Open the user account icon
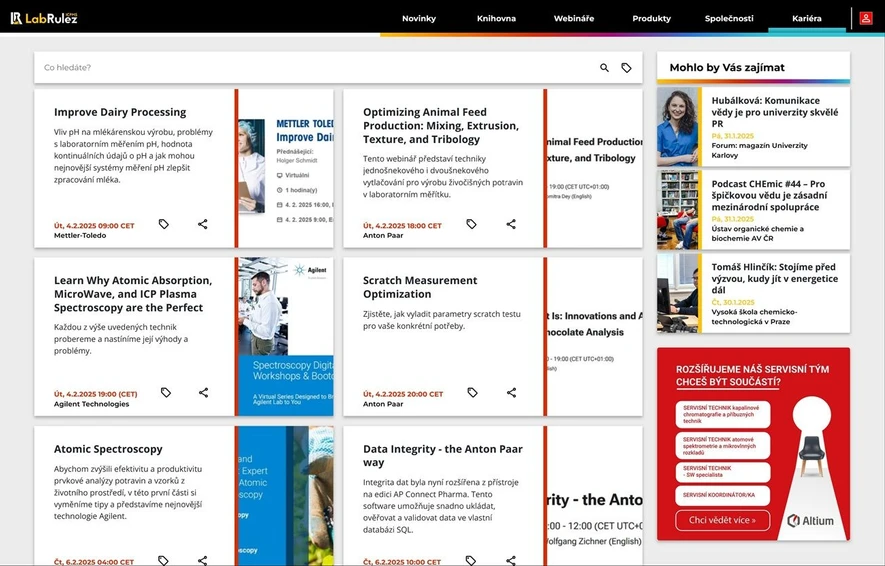The height and width of the screenshot is (566, 885). [865, 18]
